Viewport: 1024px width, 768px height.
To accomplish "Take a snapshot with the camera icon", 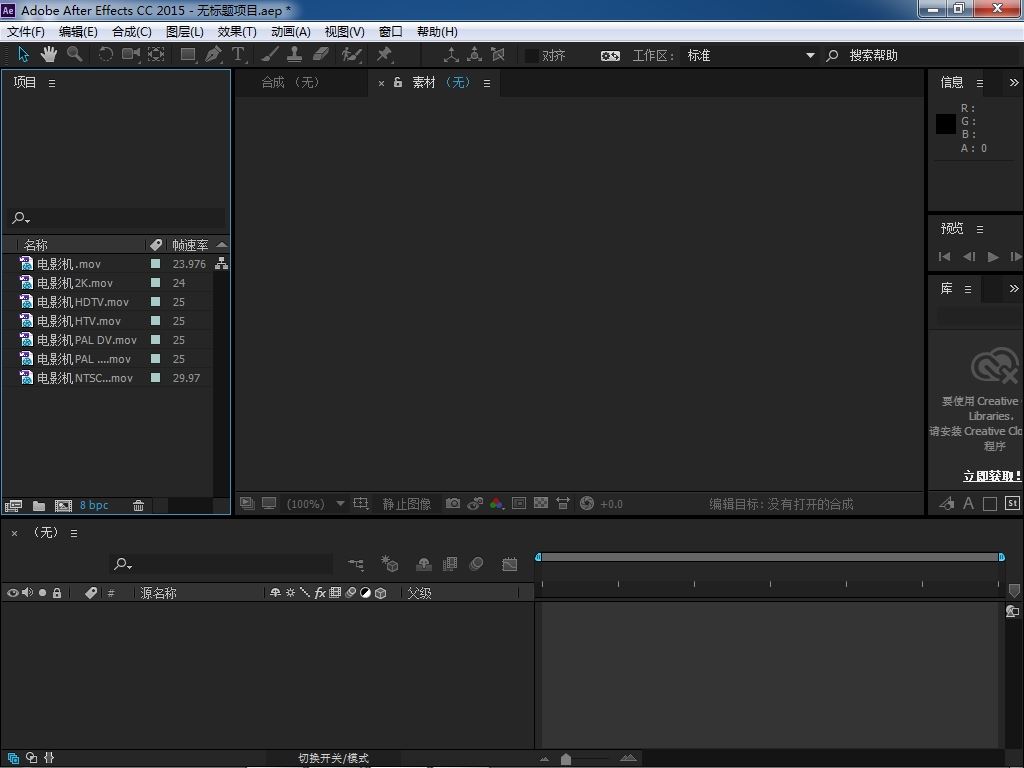I will click(453, 504).
